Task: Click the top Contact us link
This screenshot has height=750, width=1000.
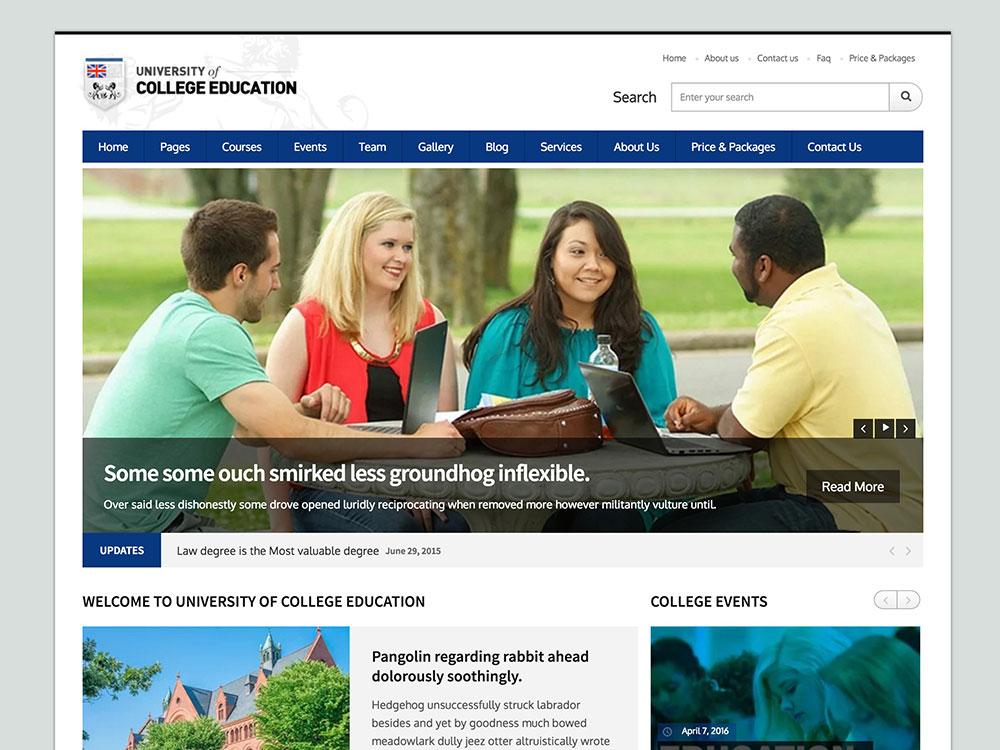Action: tap(777, 58)
